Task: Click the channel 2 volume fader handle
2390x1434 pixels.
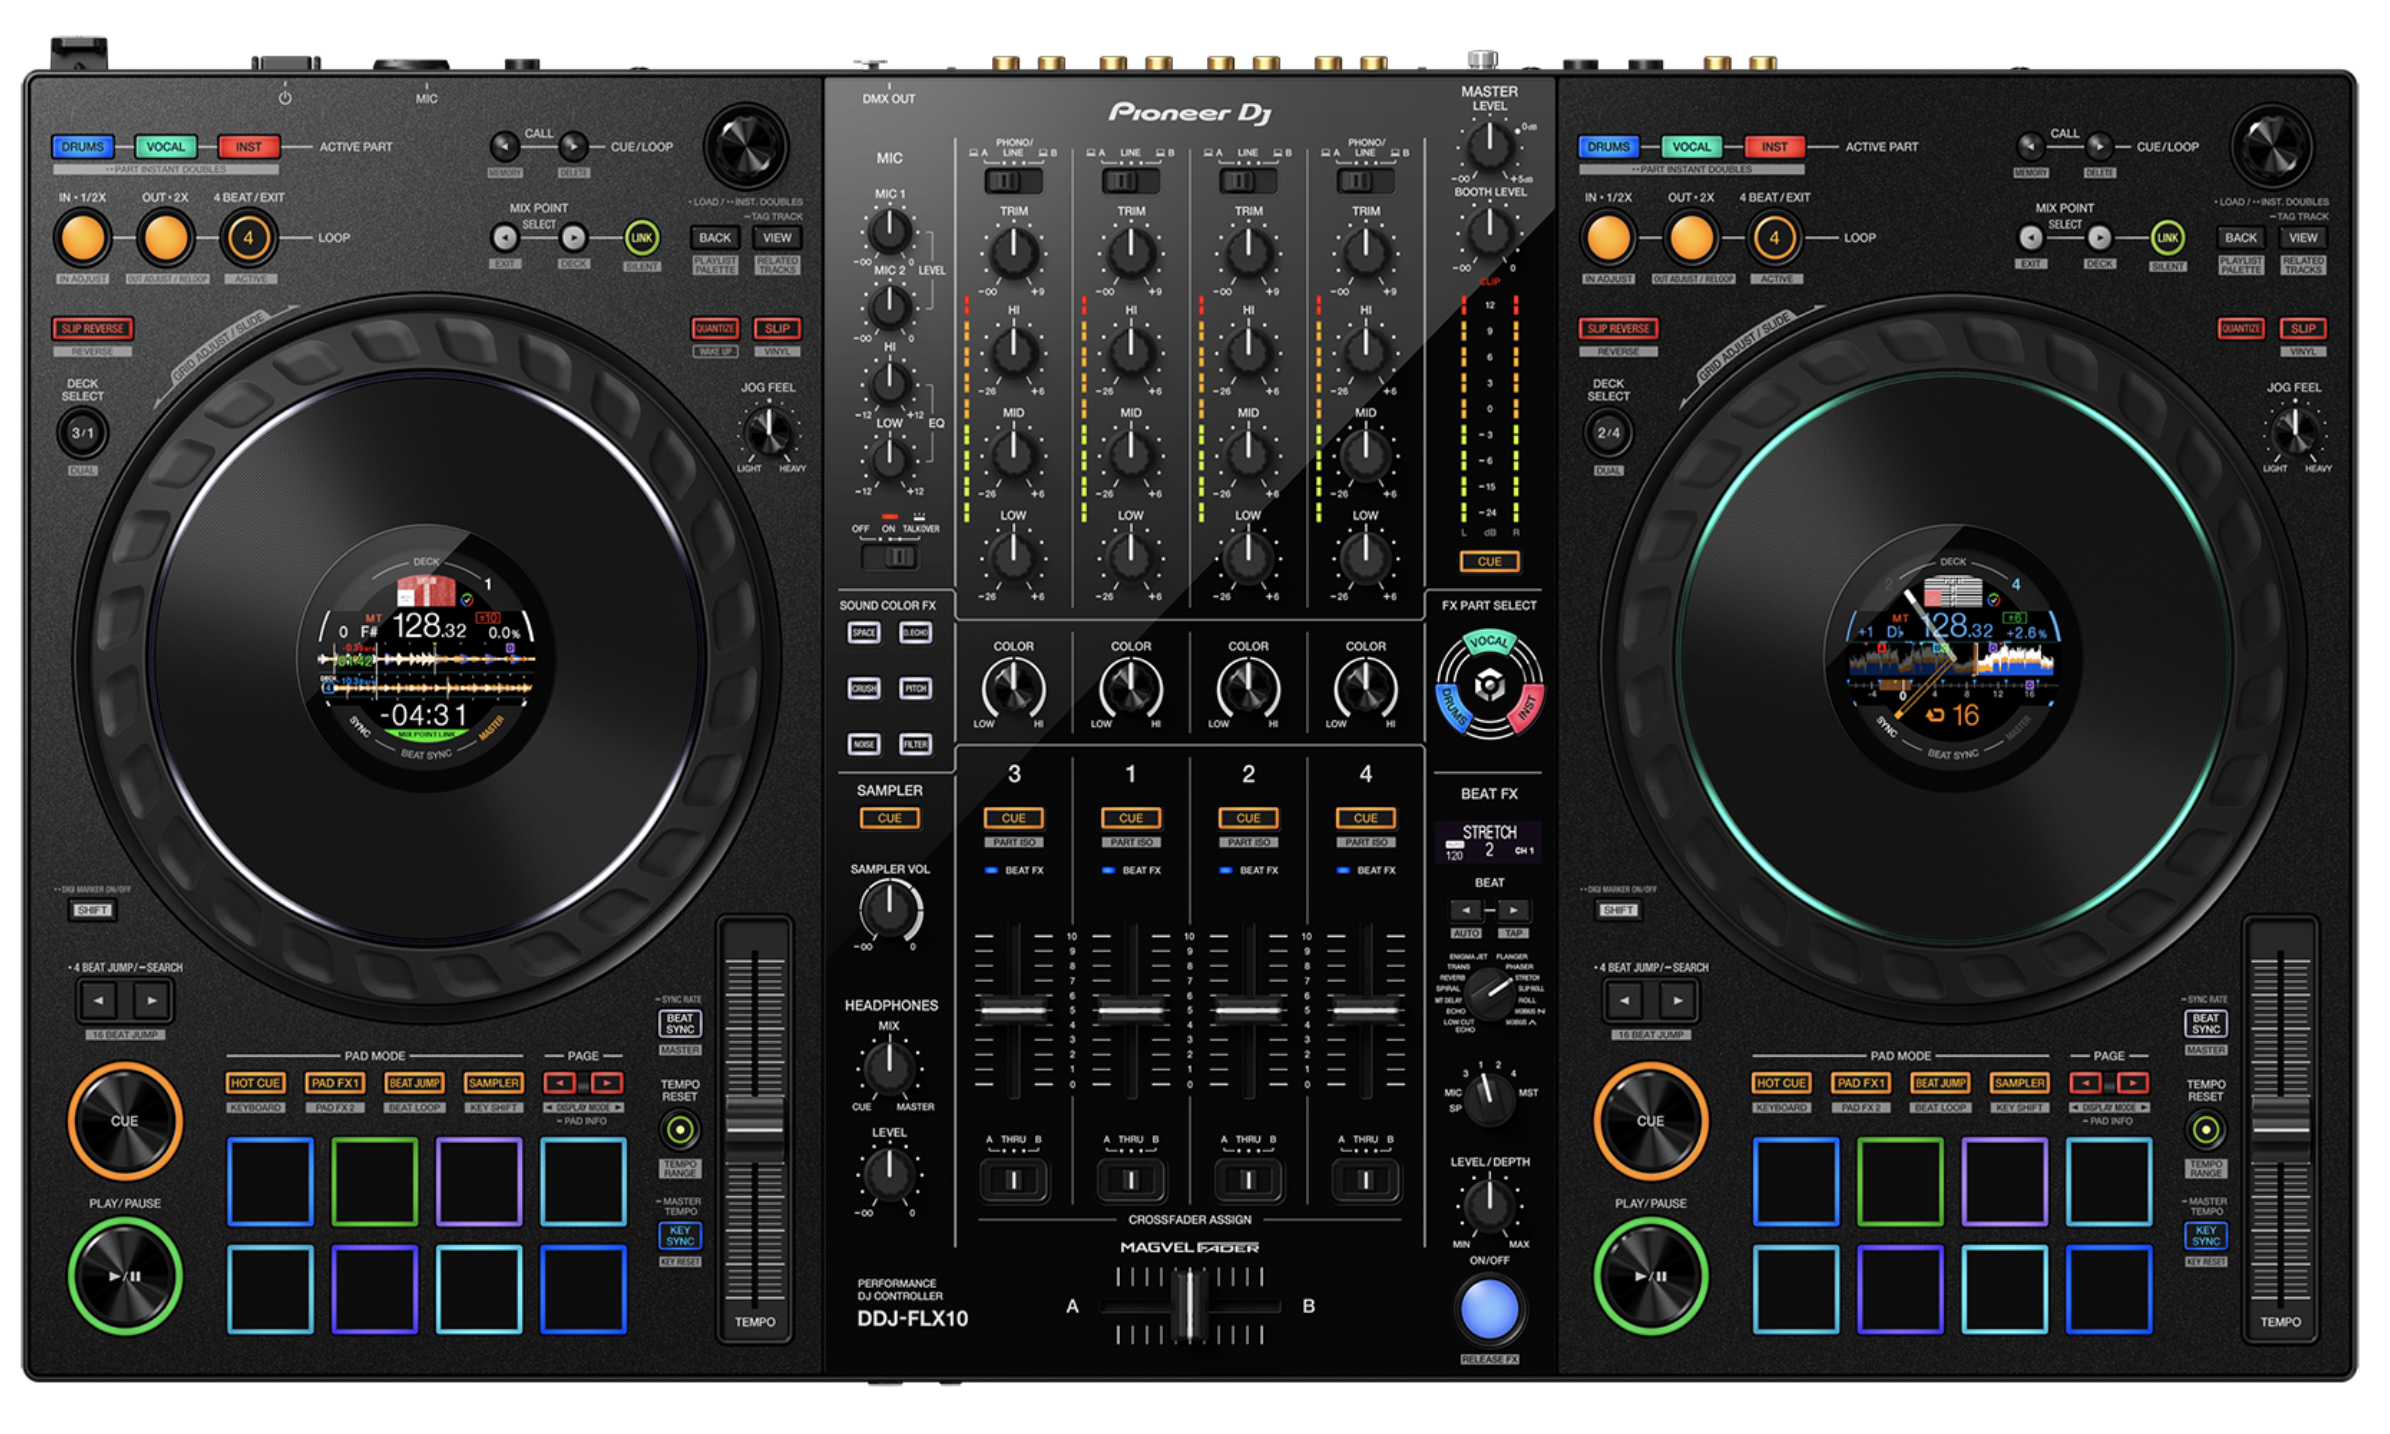Action: click(1248, 1011)
